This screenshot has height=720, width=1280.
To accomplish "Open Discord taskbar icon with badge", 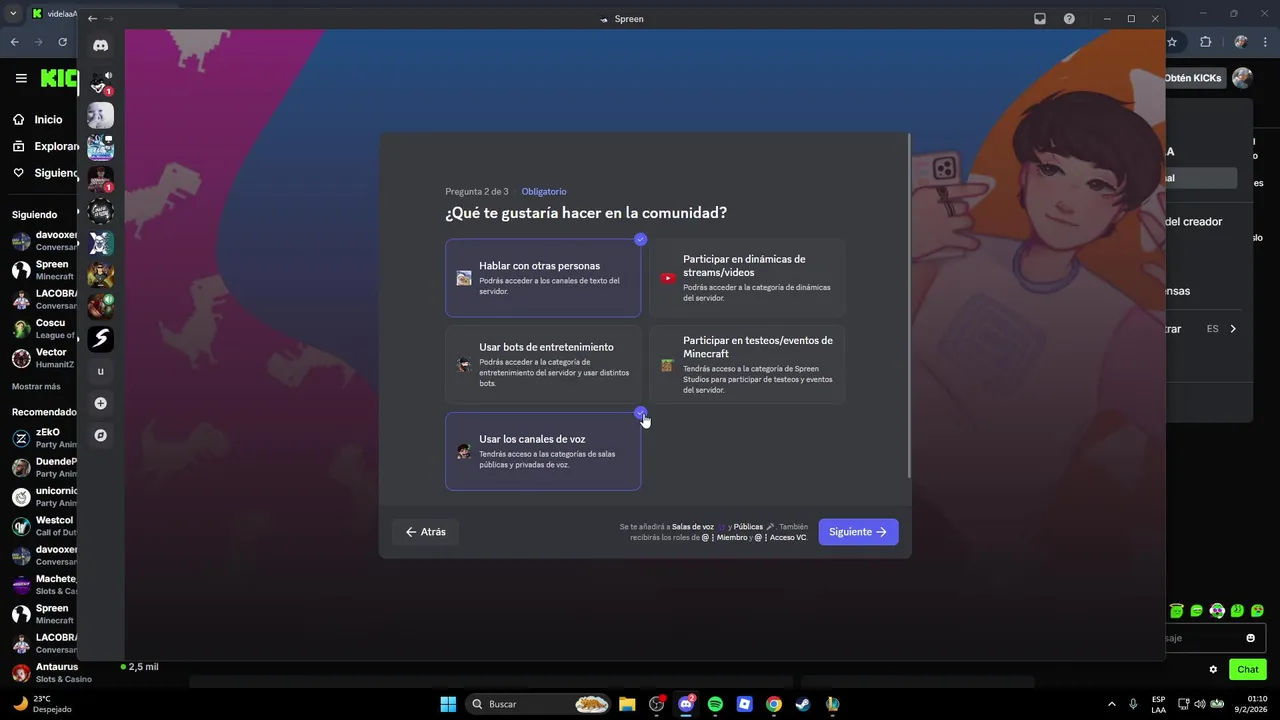I will tap(686, 704).
